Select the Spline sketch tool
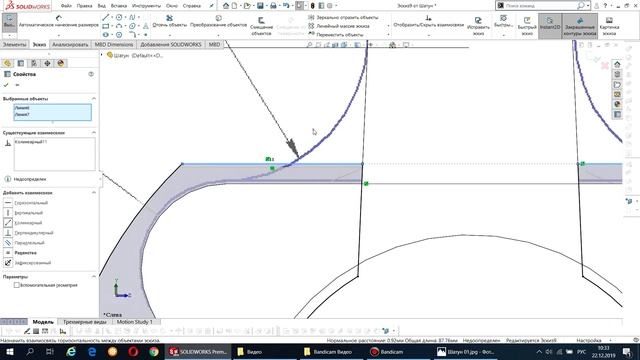640x360 pixels. 132,17
